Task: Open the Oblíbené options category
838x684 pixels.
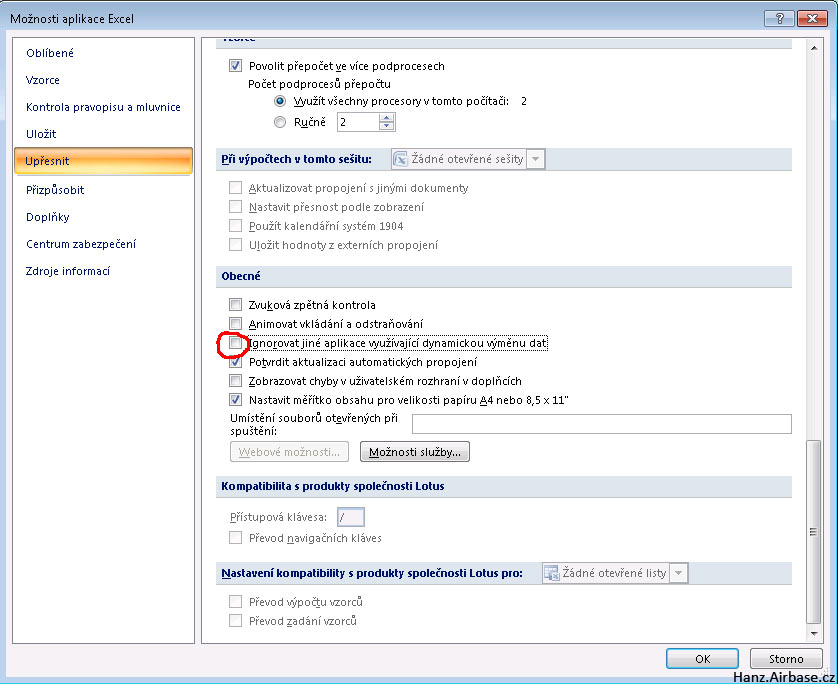Action: [50, 53]
